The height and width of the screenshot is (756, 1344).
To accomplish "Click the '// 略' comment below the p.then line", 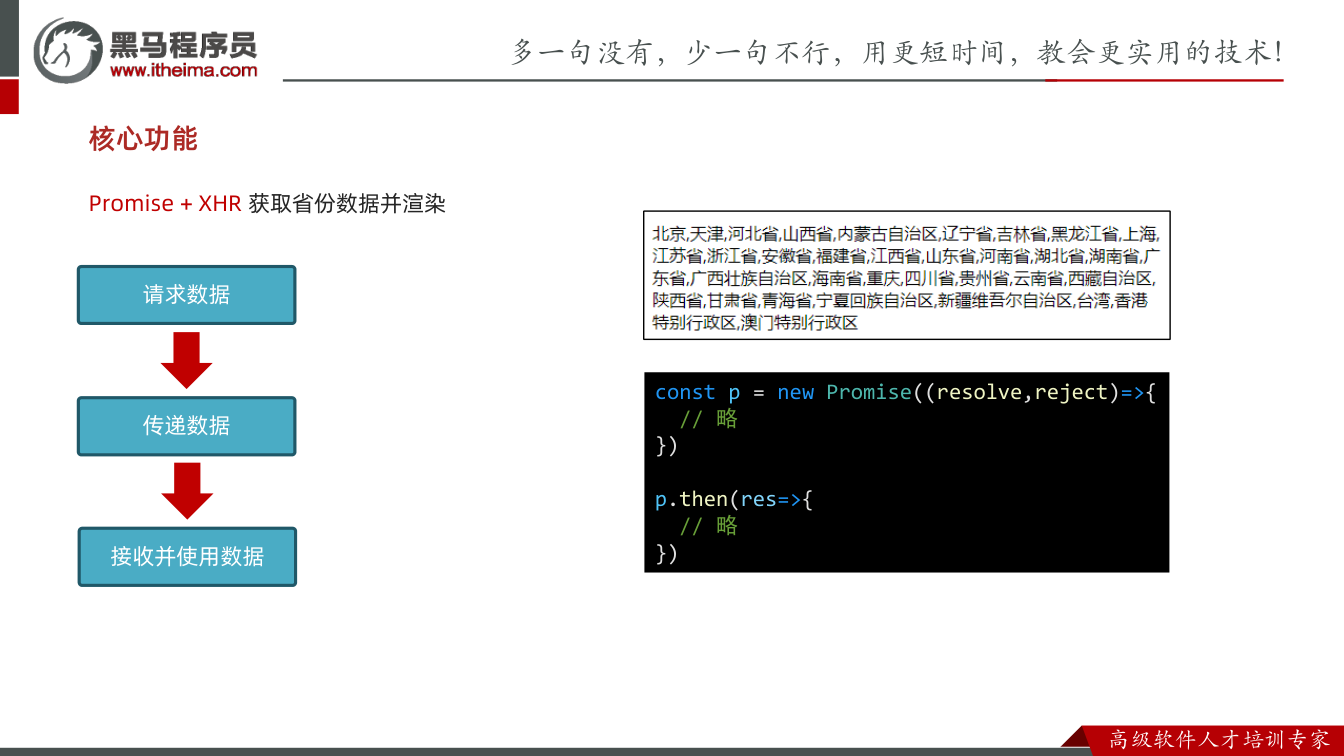I will point(708,525).
